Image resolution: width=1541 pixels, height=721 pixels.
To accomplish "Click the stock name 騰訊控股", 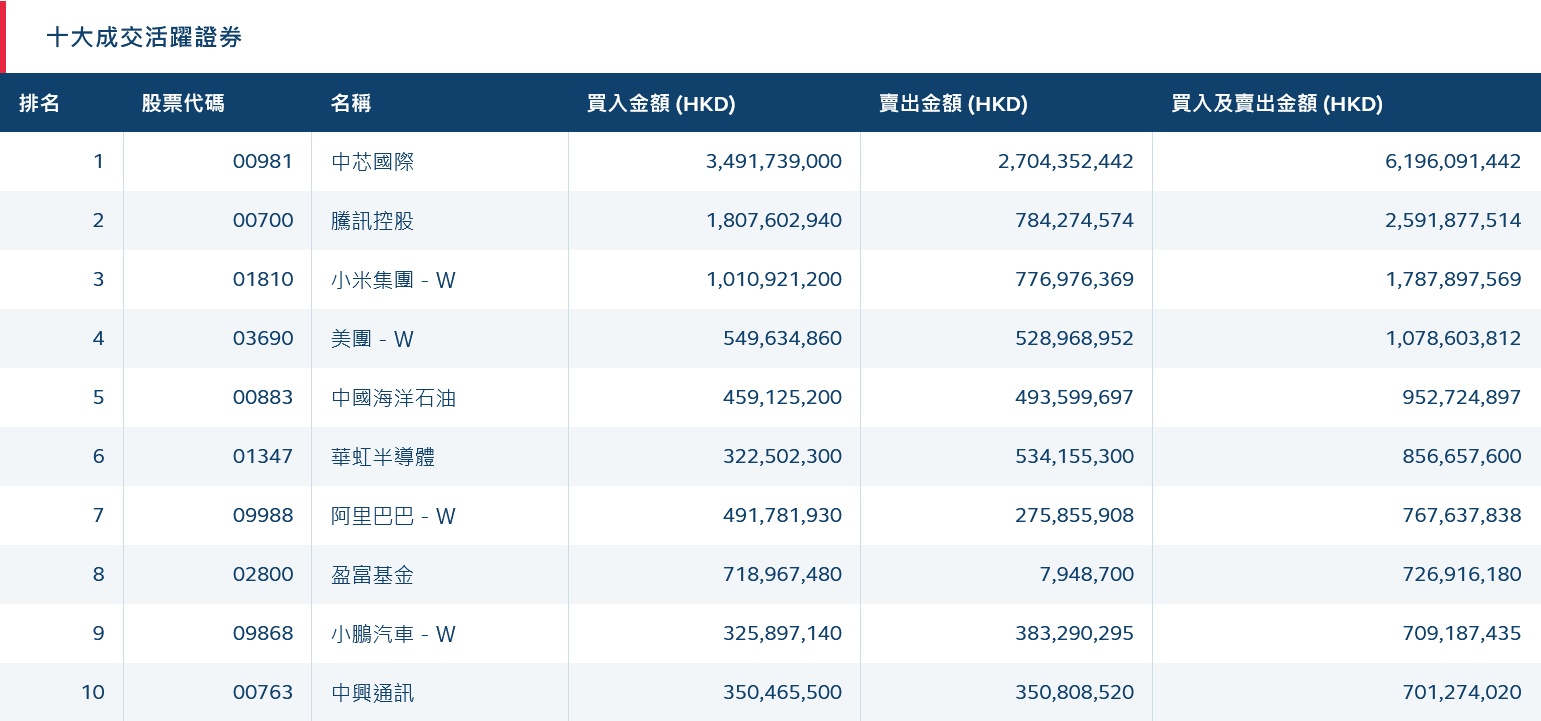I will [x=372, y=220].
